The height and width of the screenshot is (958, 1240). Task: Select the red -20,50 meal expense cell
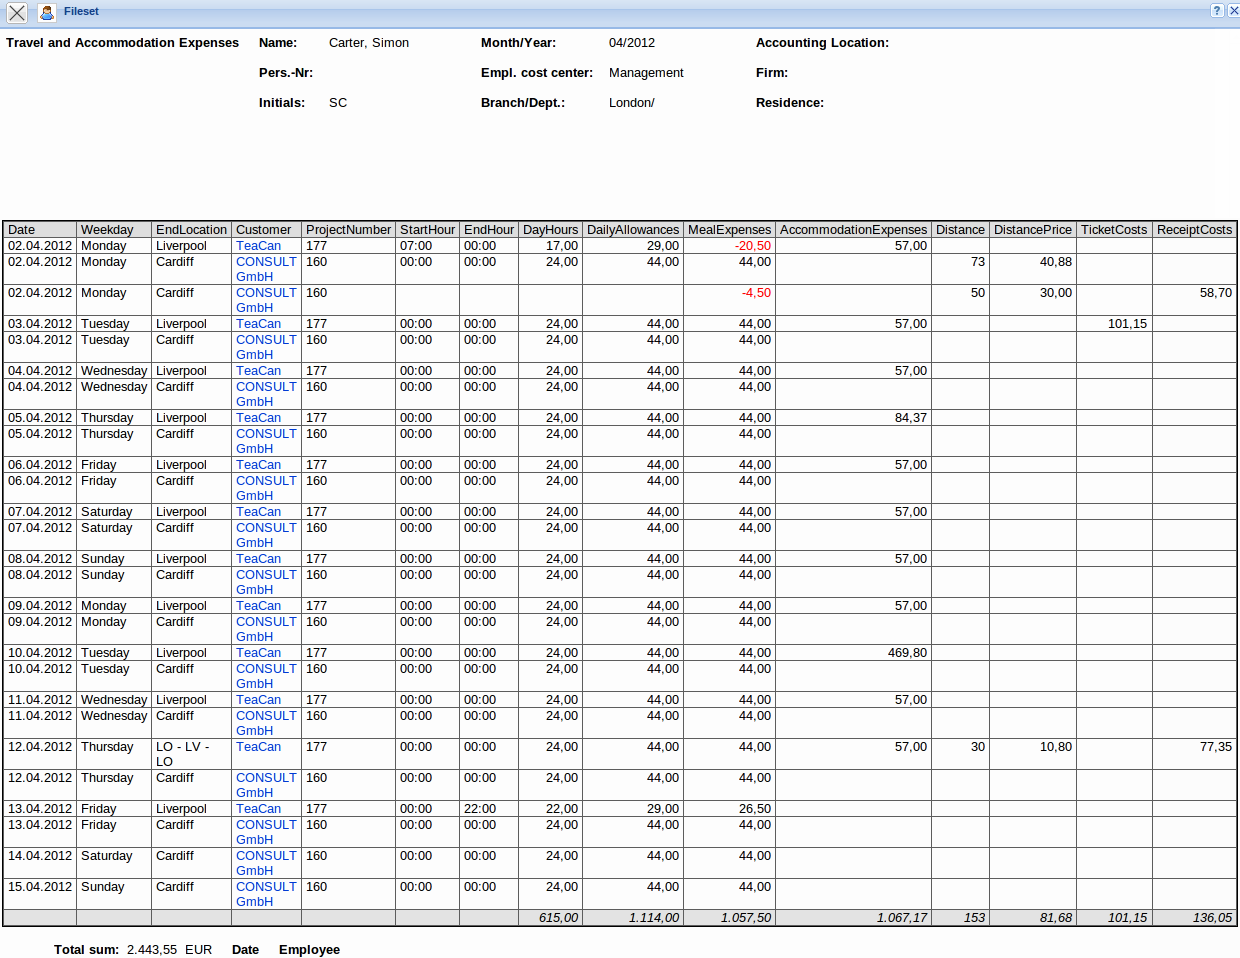tap(752, 246)
